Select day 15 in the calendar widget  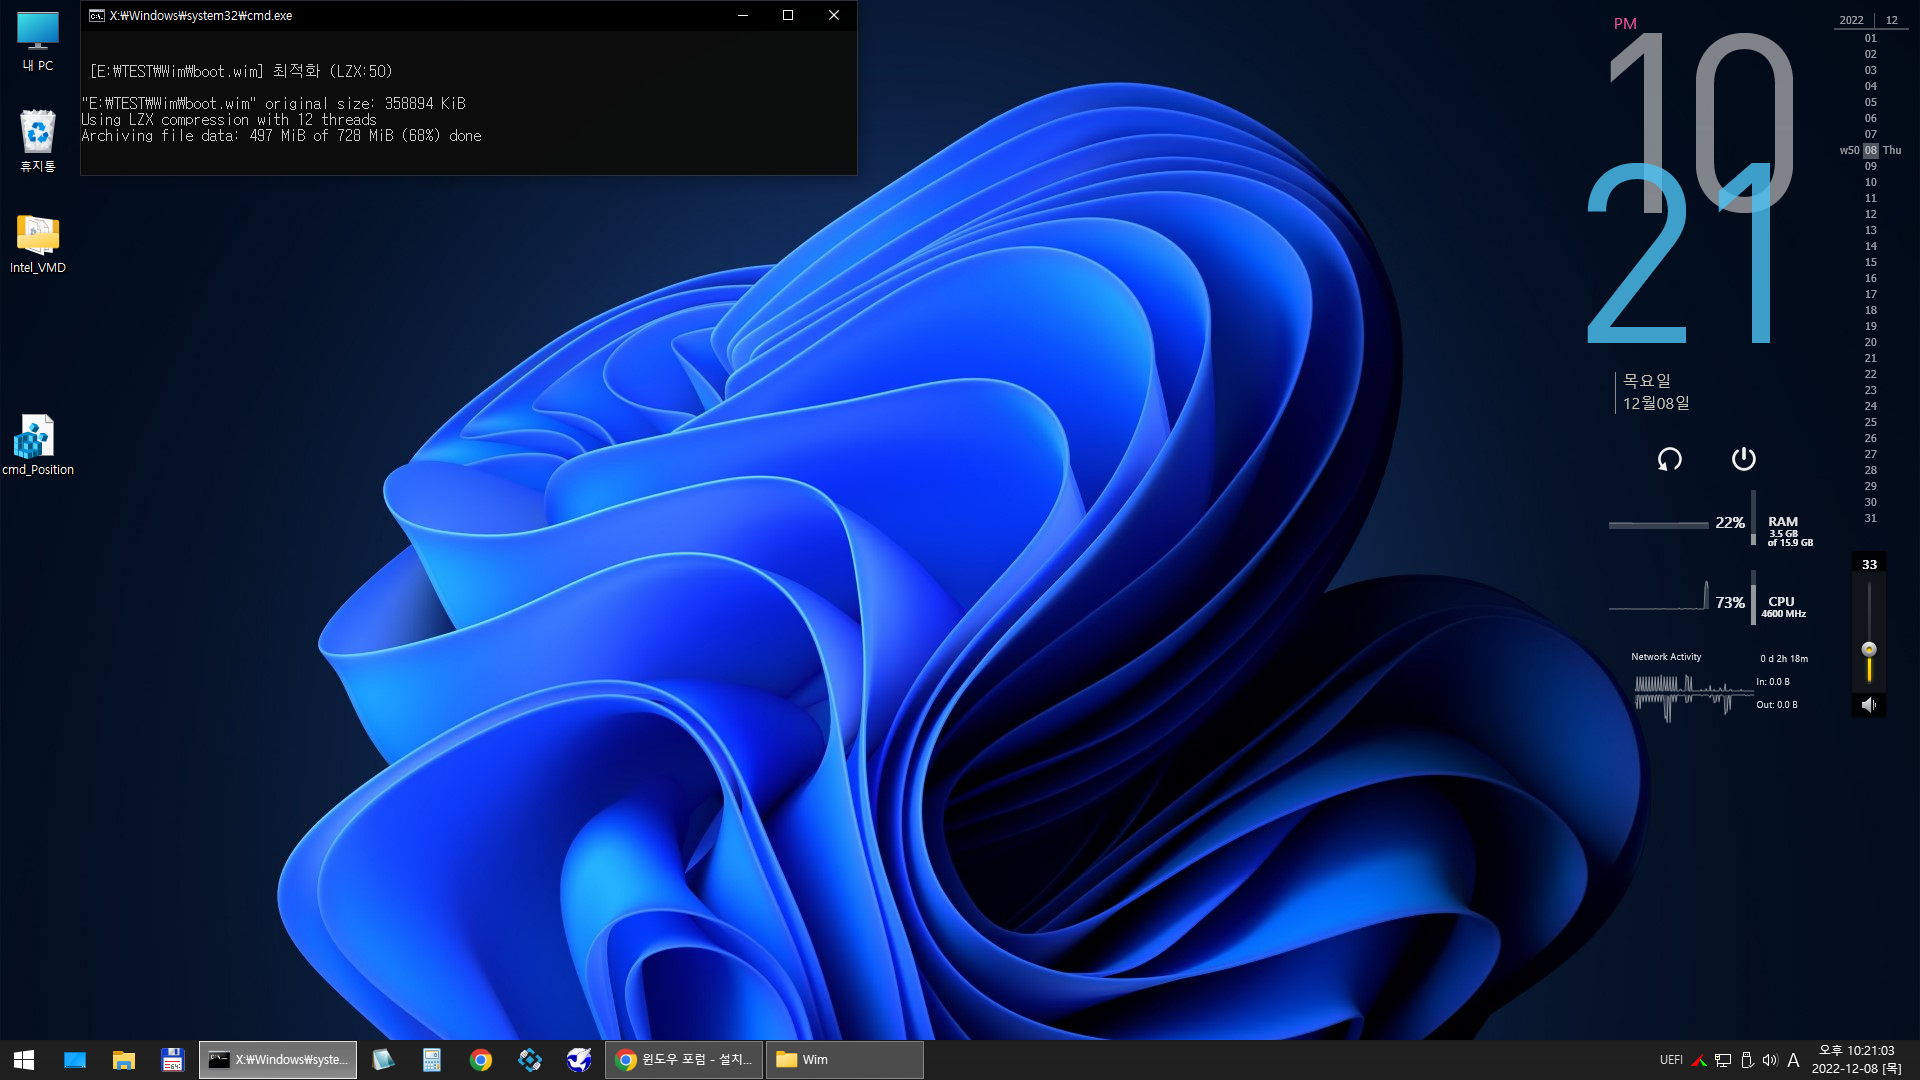click(x=1870, y=262)
